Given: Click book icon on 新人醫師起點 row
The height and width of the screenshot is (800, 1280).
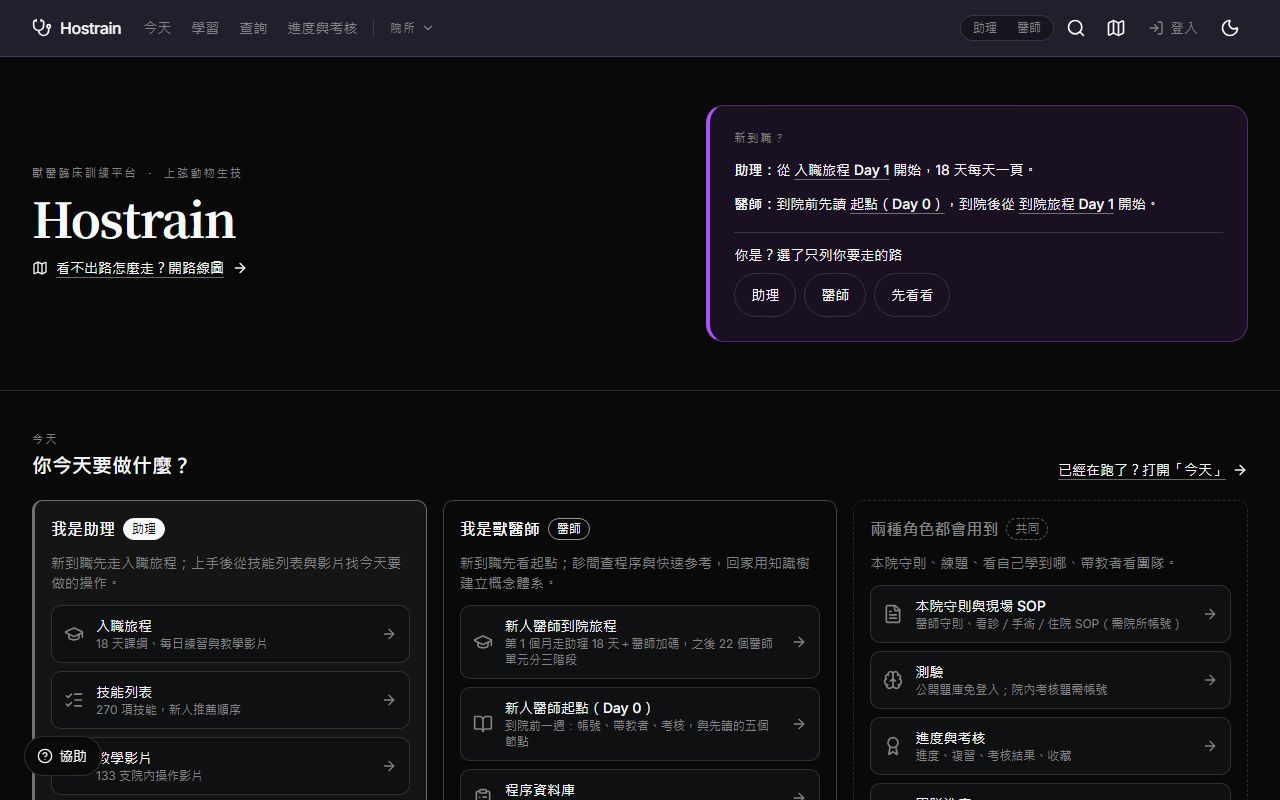Looking at the screenshot, I should tap(483, 724).
